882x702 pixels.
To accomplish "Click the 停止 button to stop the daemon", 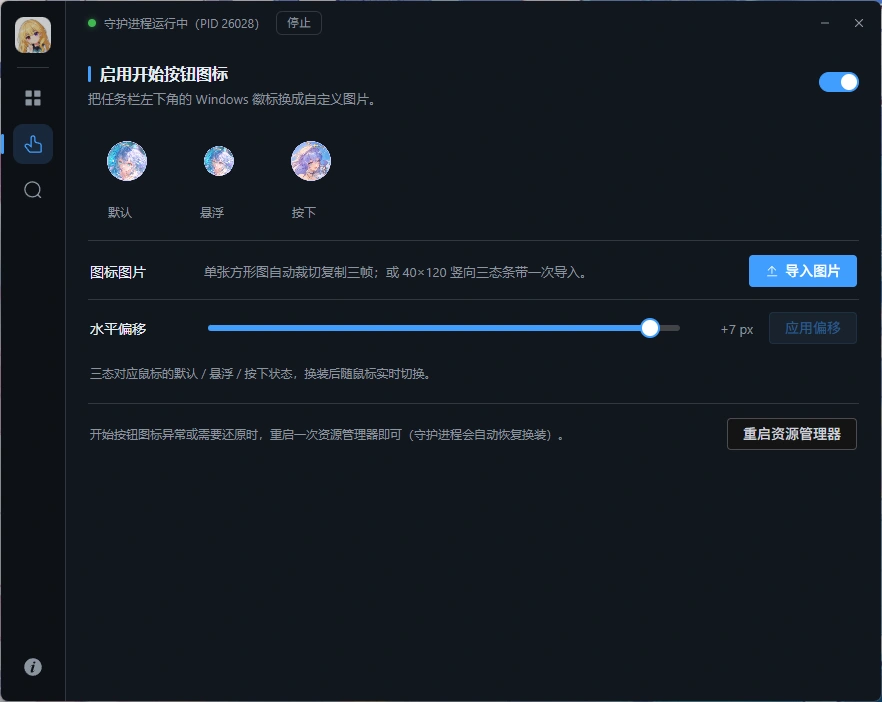I will tap(299, 23).
